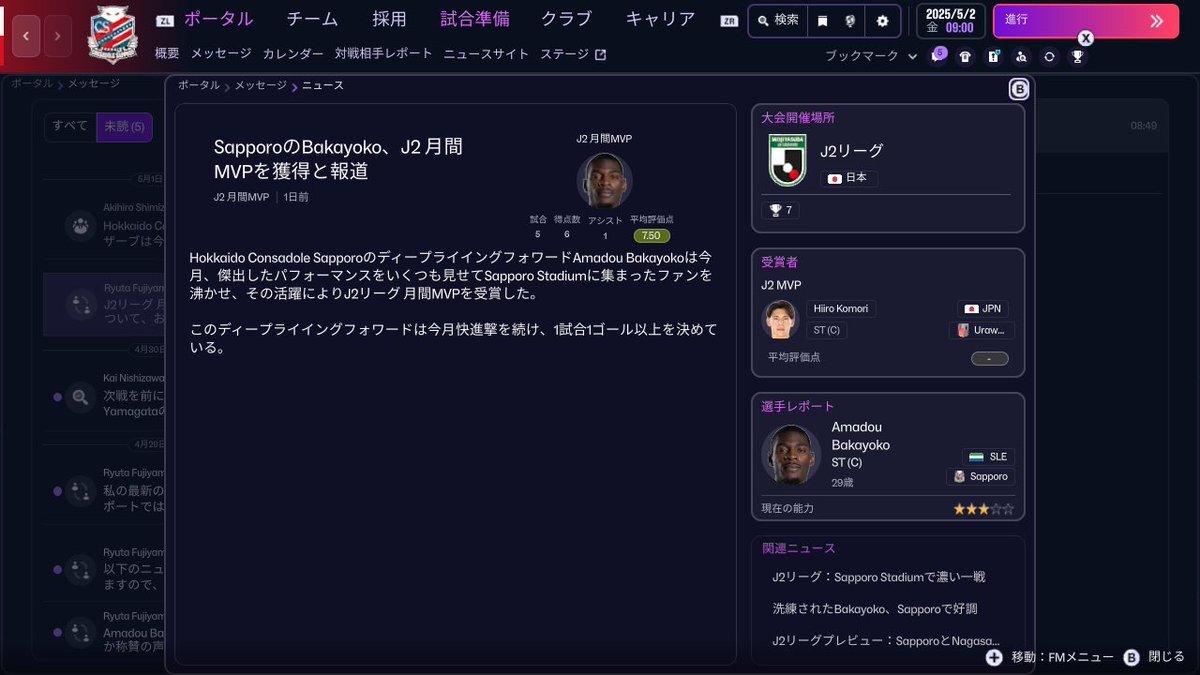Click the SLE nationality tag

989,456
